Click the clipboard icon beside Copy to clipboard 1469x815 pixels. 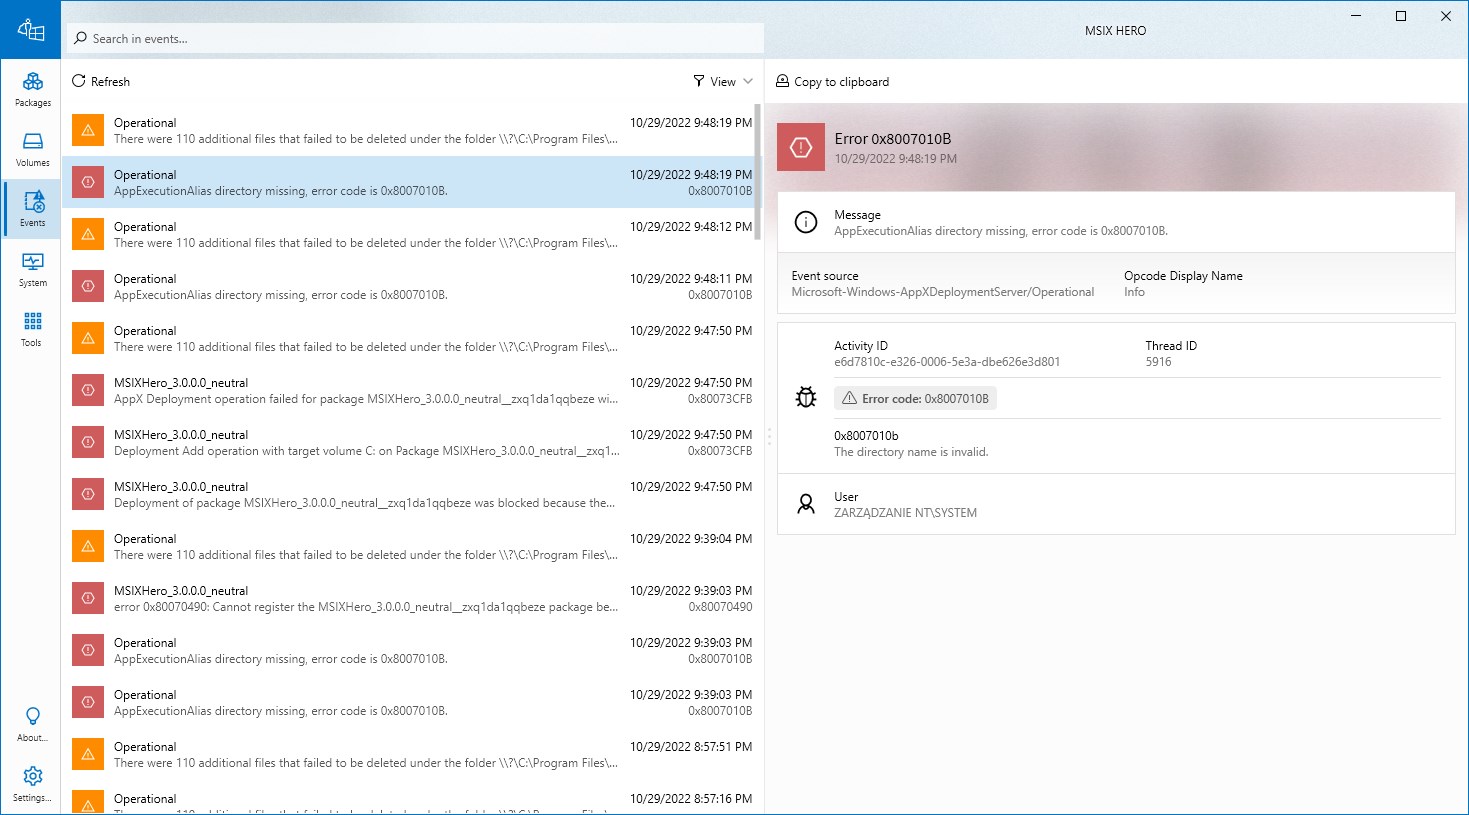click(783, 81)
